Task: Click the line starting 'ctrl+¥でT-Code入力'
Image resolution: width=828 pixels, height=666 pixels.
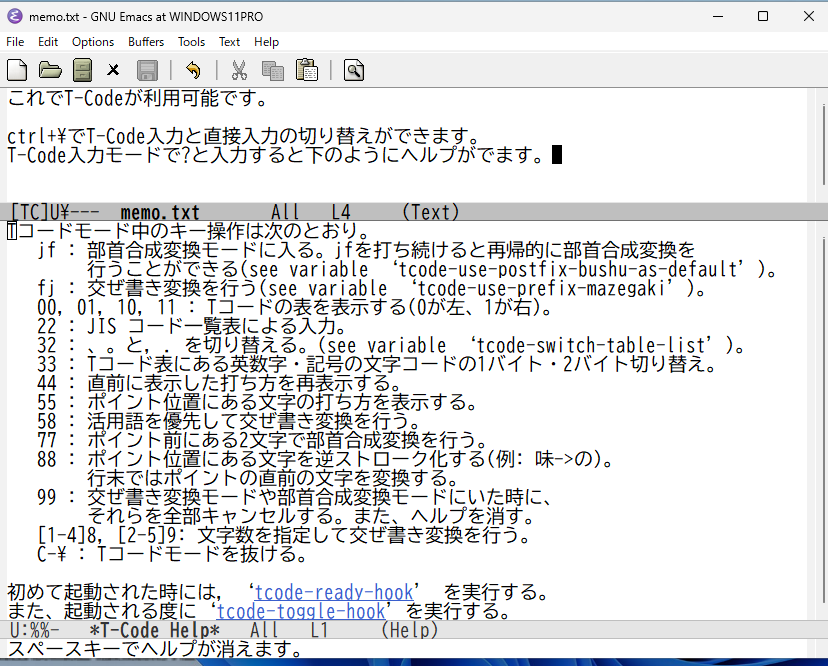Action: [243, 136]
